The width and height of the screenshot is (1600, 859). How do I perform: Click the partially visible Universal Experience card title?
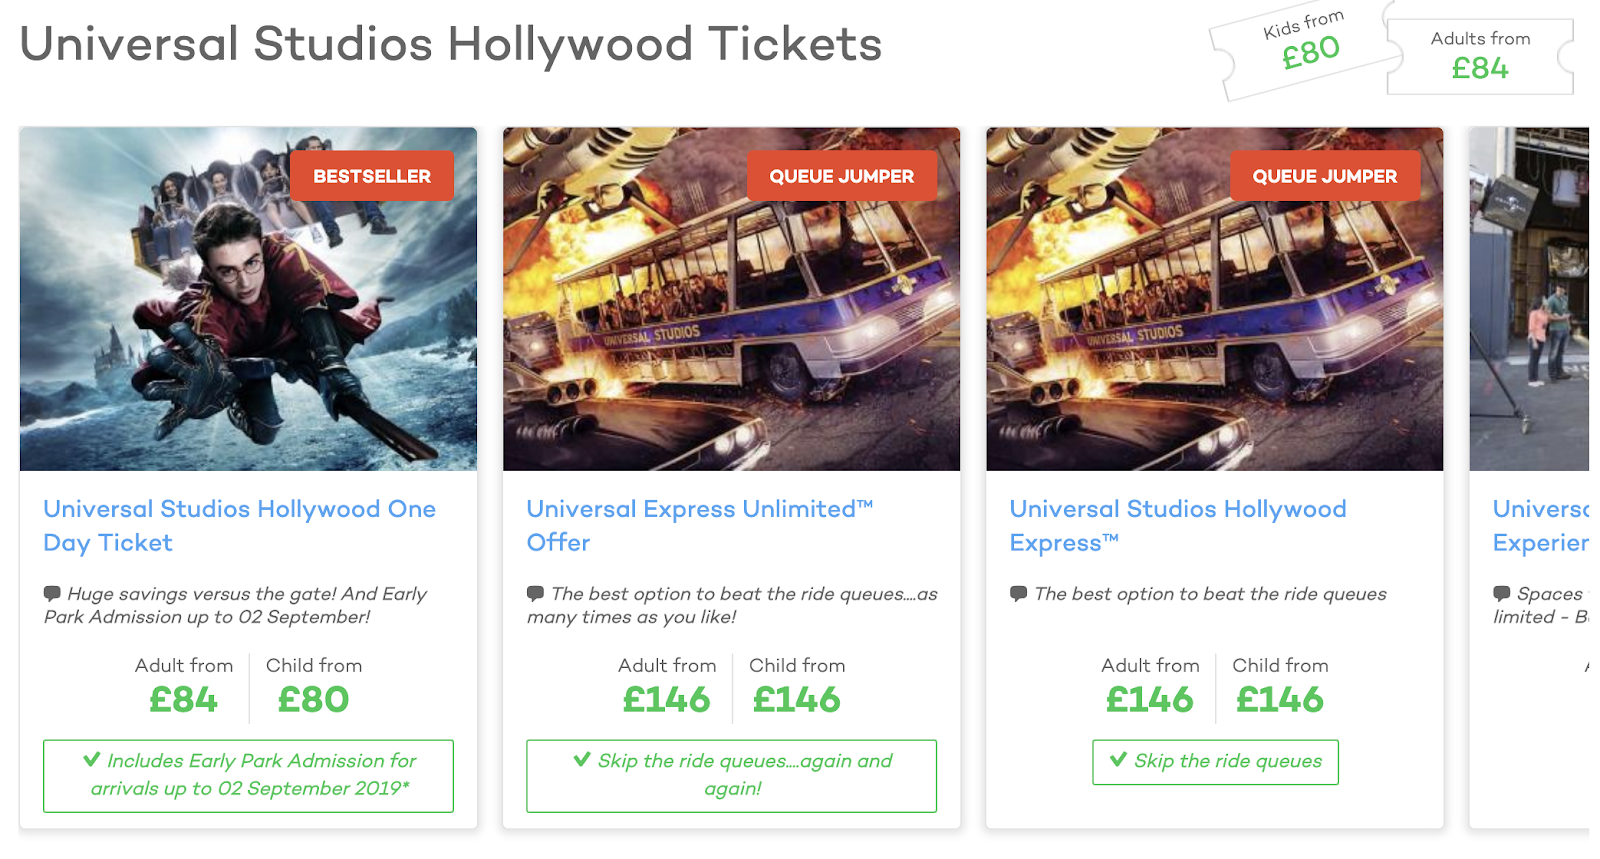click(x=1540, y=525)
